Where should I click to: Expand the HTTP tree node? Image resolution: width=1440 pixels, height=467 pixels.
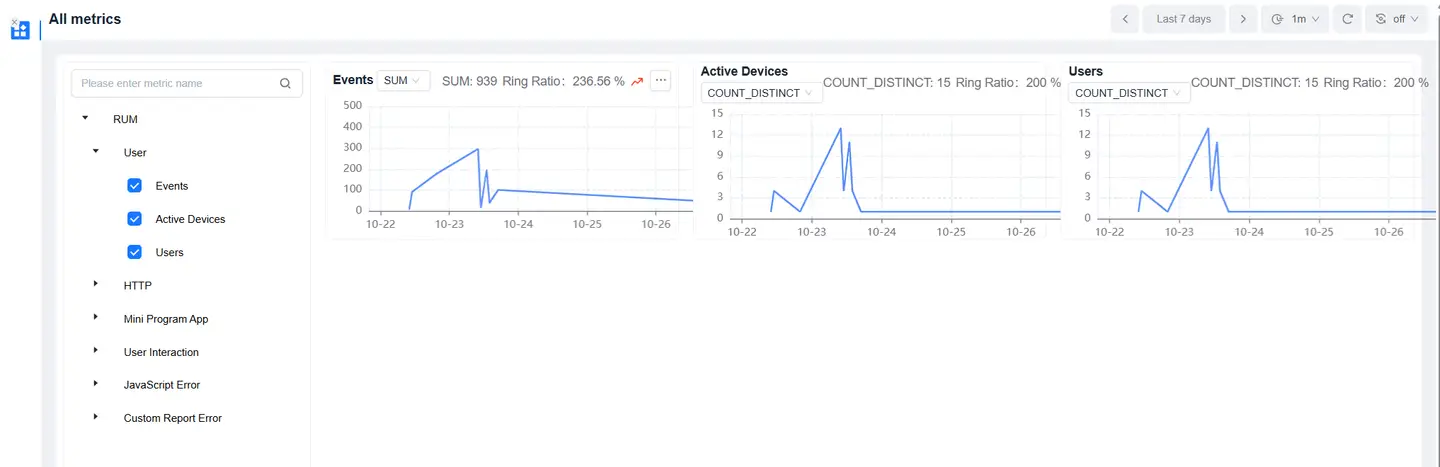(96, 284)
